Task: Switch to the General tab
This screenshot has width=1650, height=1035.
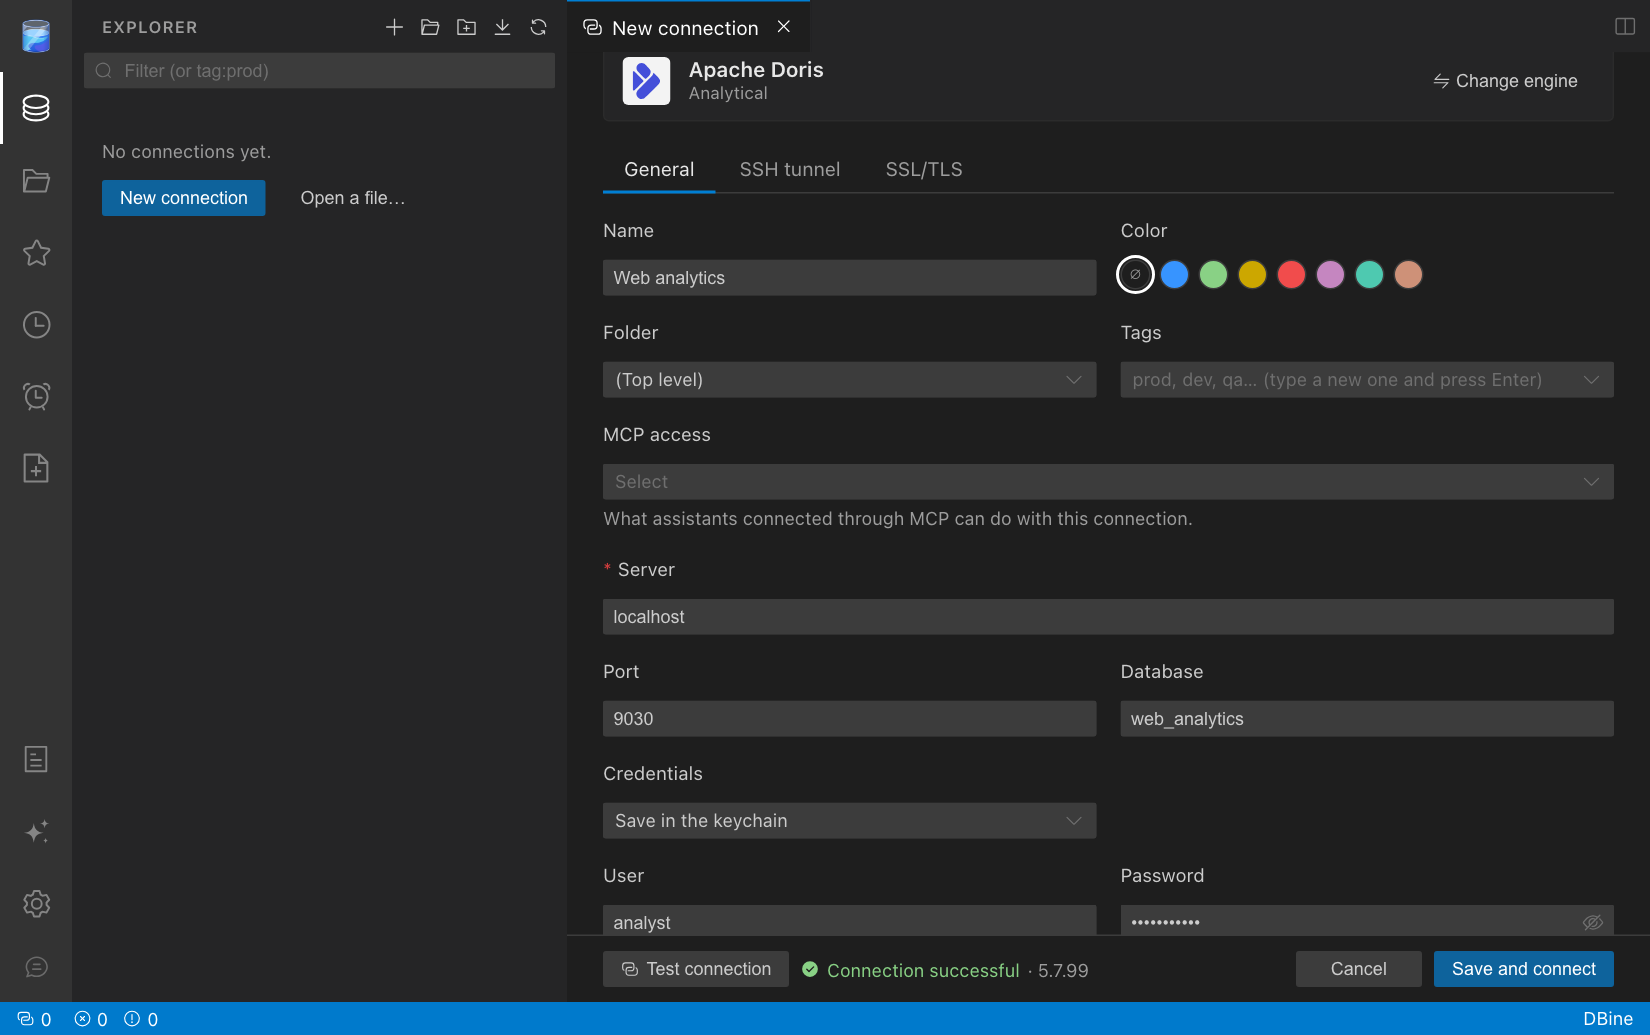Action: click(x=659, y=170)
